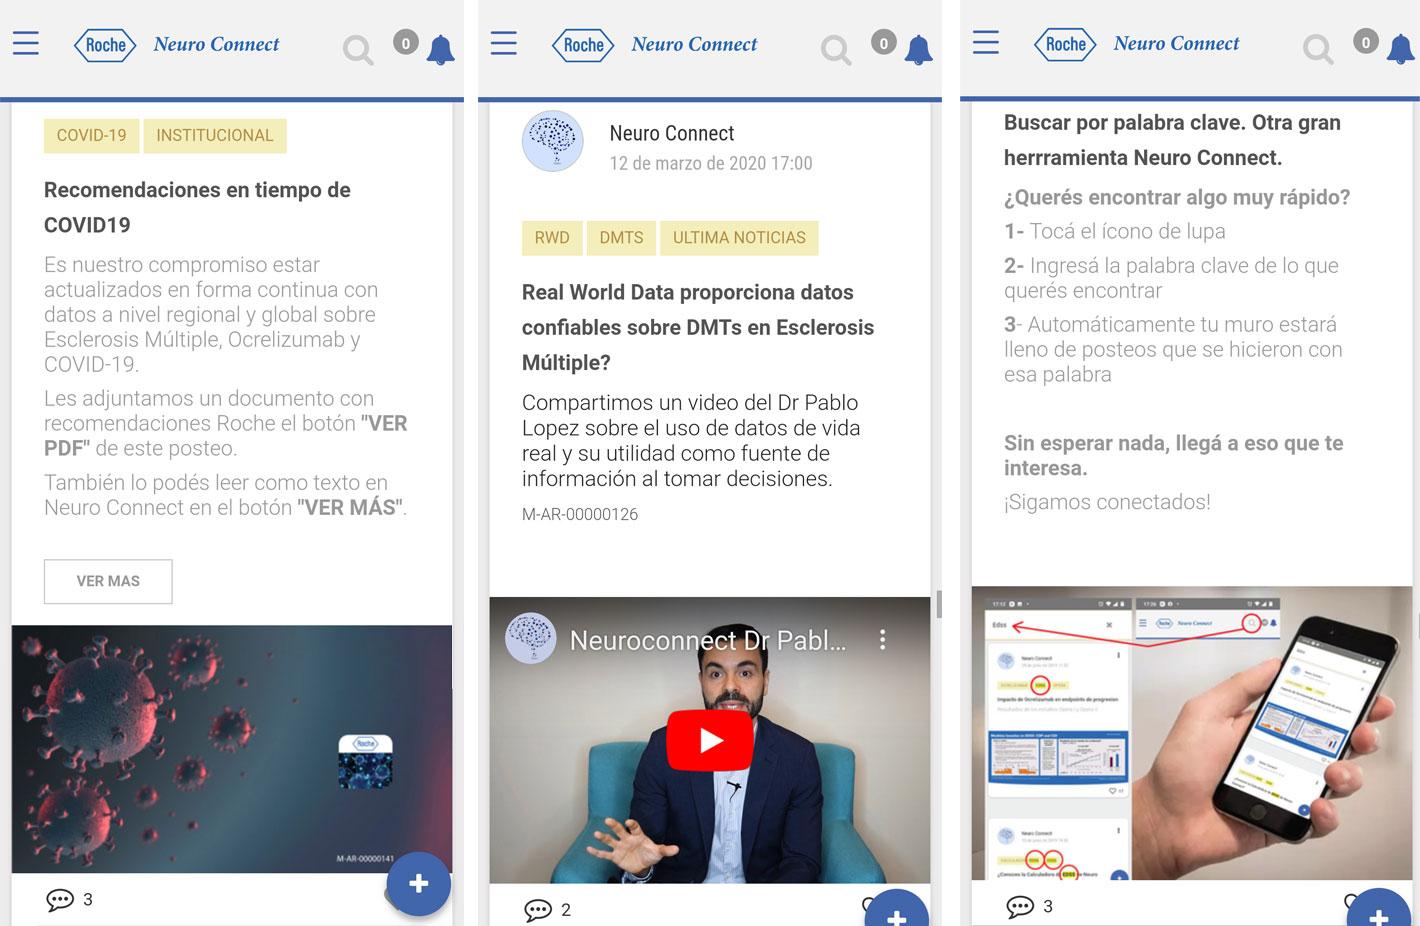Tap notification count badge in middle screen
Screen dimensions: 1420x926
[883, 42]
